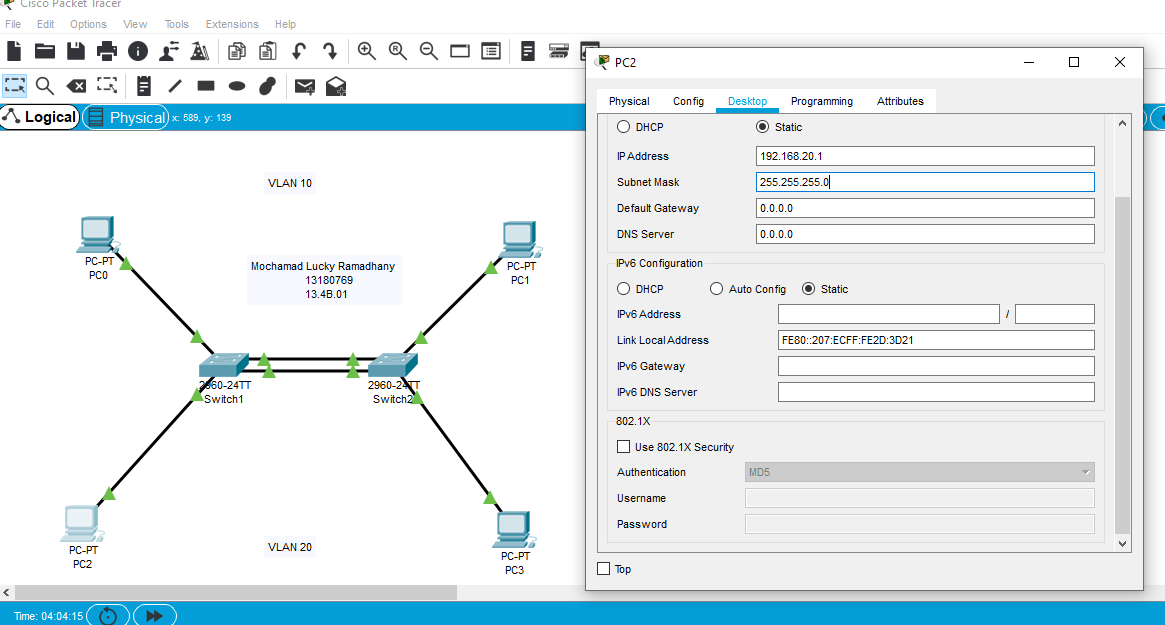Open the Tools menu
The width and height of the screenshot is (1165, 625).
point(177,24)
